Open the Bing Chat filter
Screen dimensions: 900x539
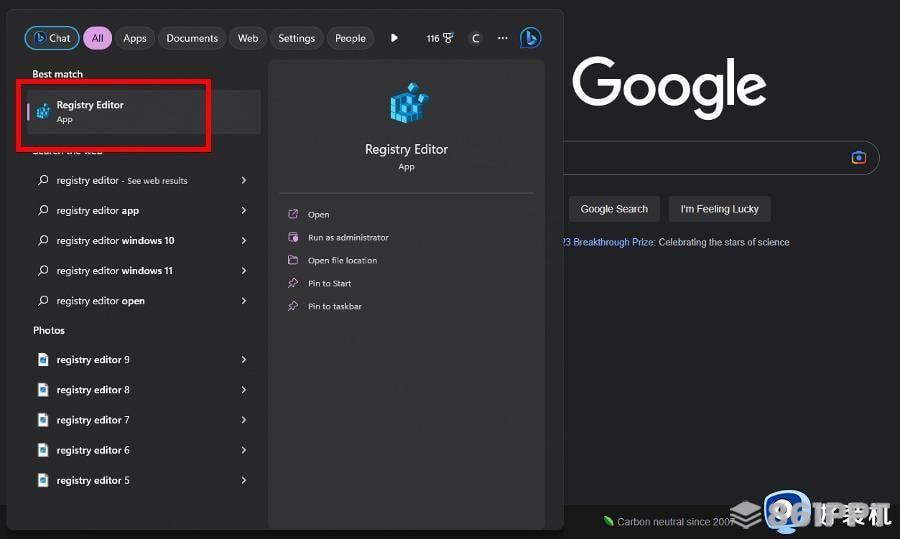tap(52, 38)
